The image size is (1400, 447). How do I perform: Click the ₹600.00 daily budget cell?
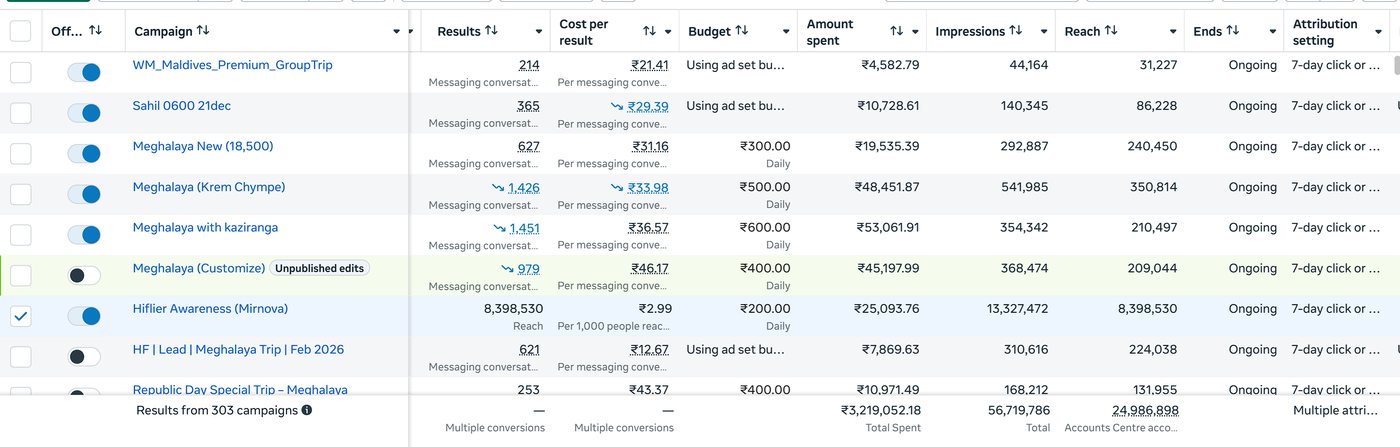765,228
